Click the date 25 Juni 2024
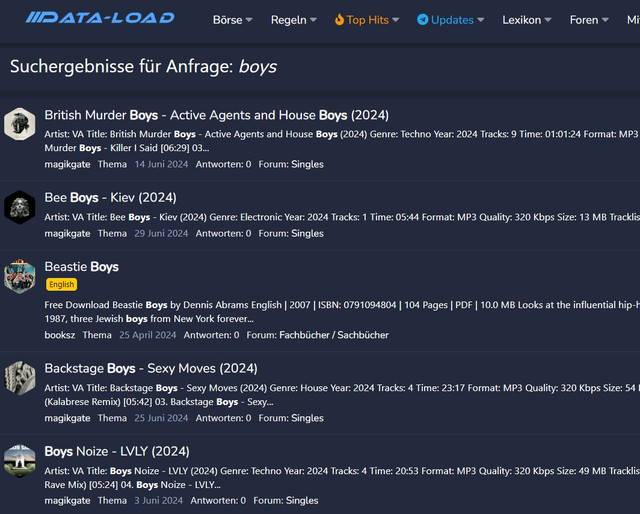 (161, 418)
